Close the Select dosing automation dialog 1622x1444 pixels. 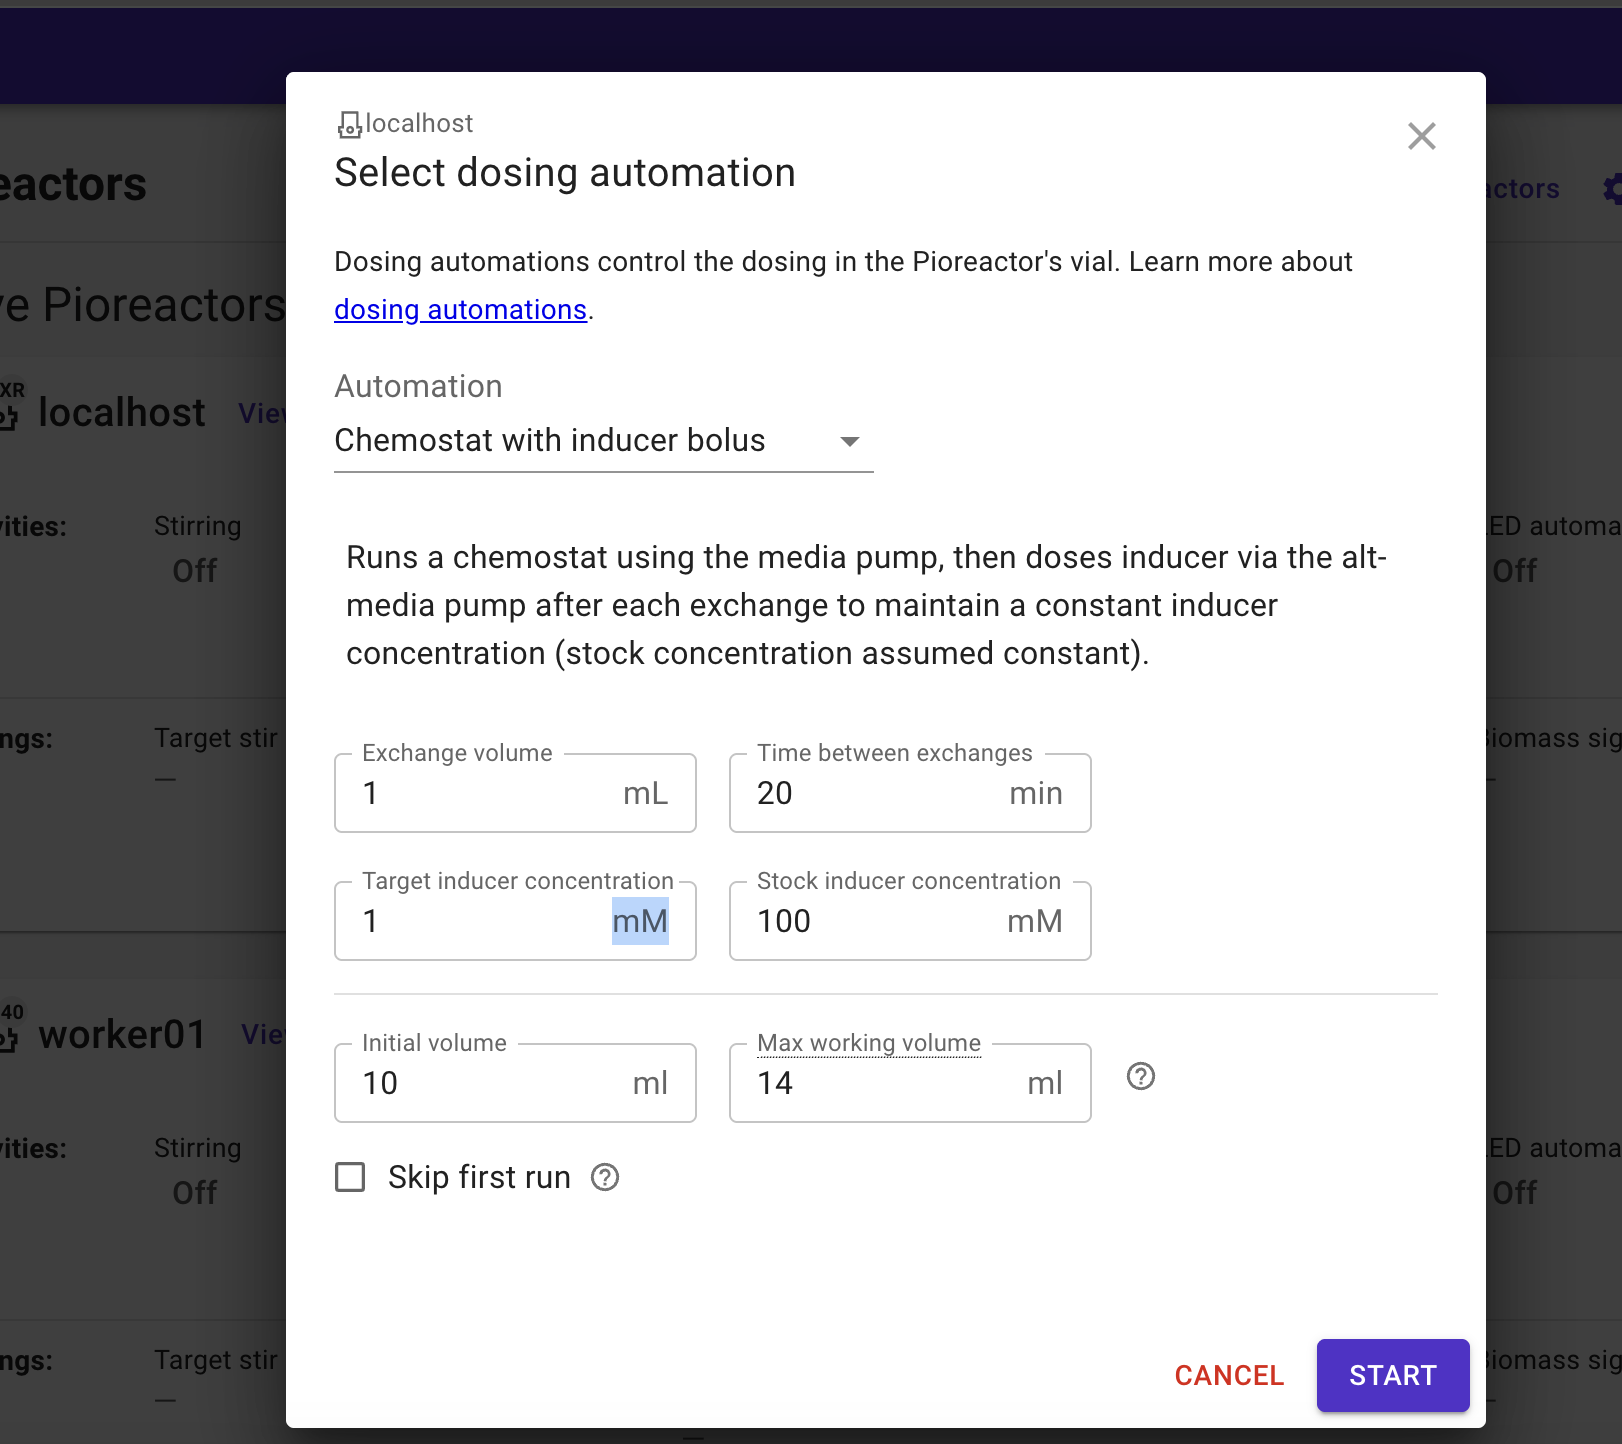(1421, 136)
